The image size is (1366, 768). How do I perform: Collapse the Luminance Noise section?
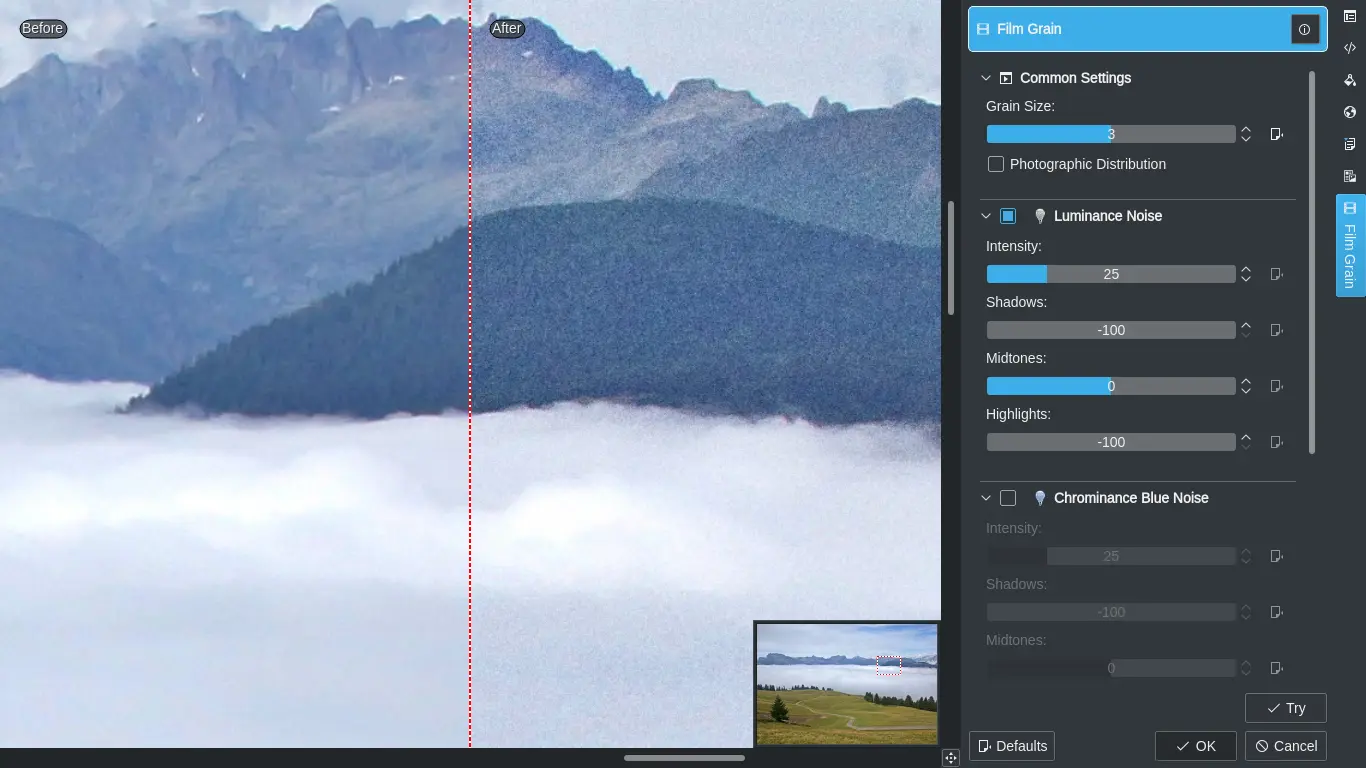tap(985, 215)
